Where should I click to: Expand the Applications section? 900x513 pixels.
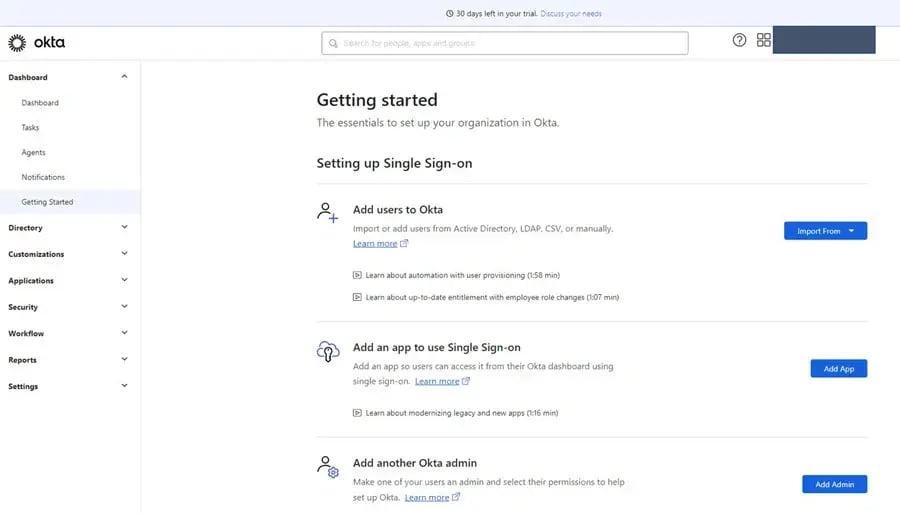pyautogui.click(x=68, y=281)
